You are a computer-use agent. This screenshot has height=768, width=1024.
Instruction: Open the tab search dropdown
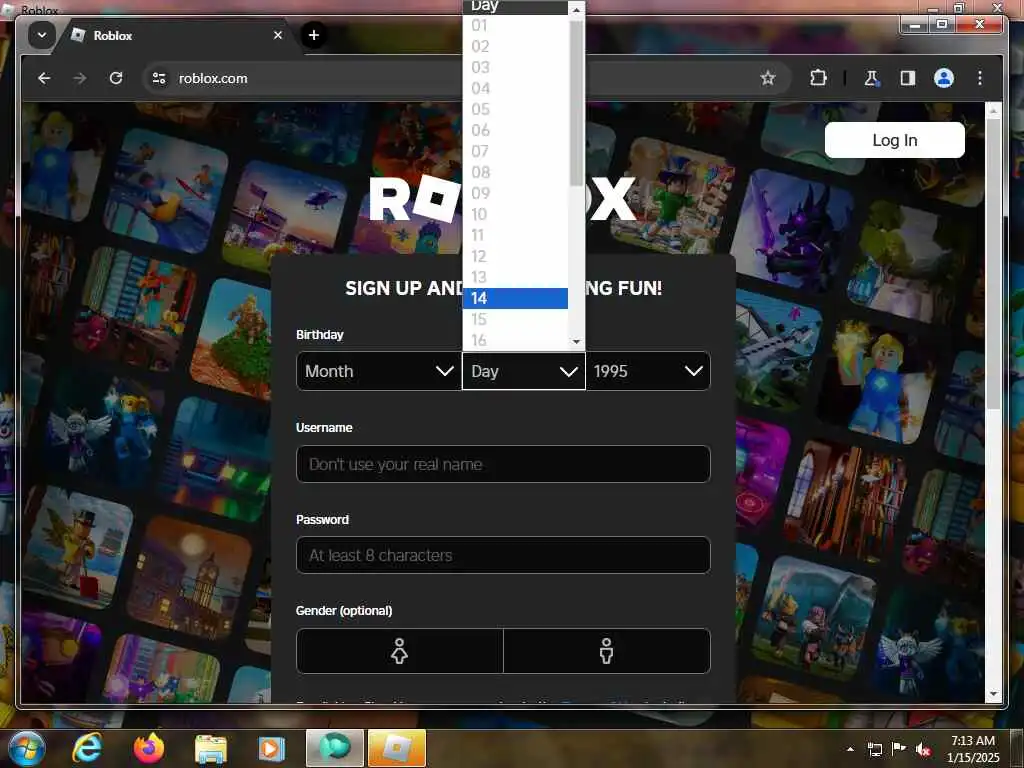(x=41, y=35)
